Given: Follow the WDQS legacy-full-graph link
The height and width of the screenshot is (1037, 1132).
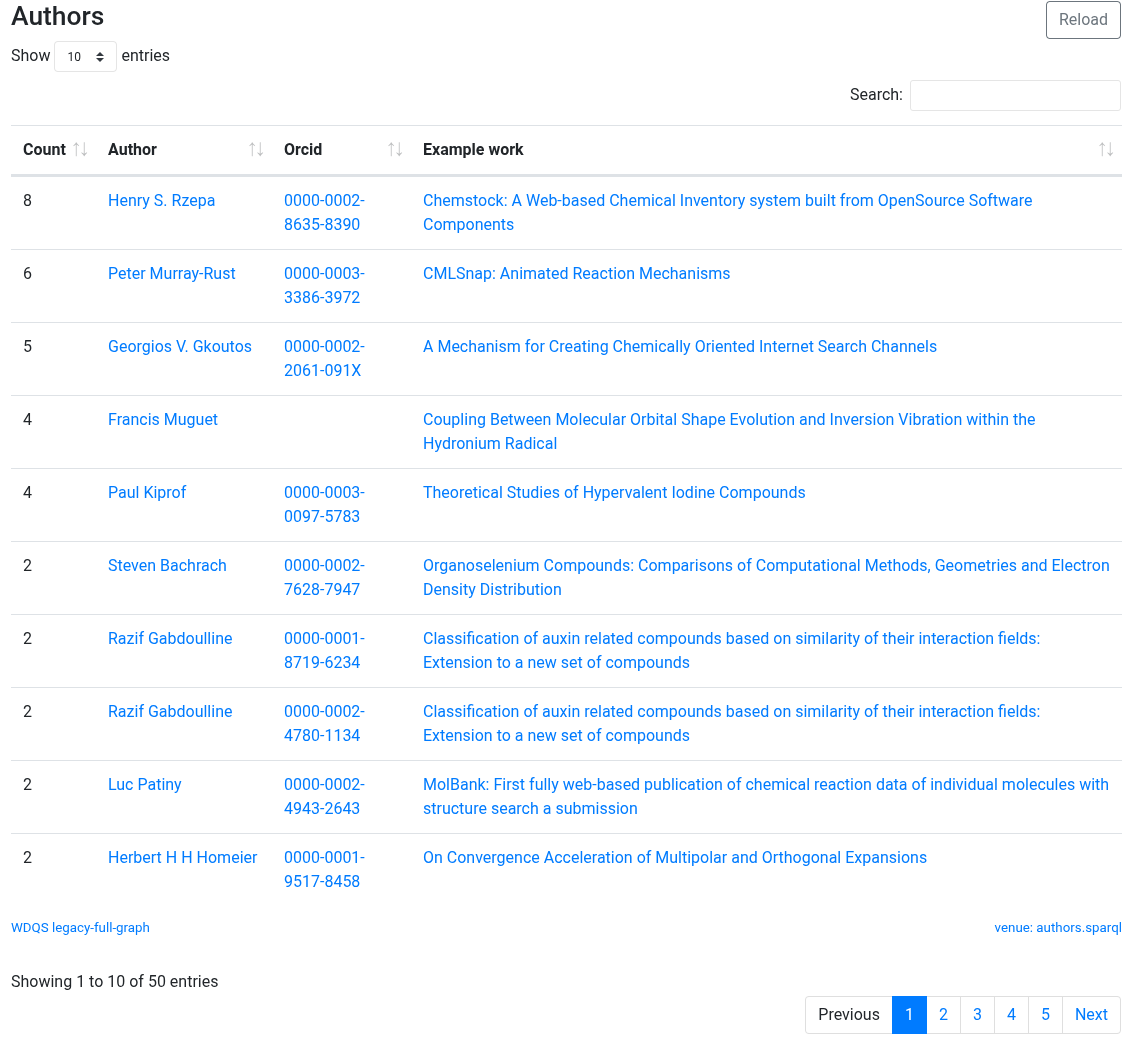Looking at the screenshot, I should click(x=80, y=927).
